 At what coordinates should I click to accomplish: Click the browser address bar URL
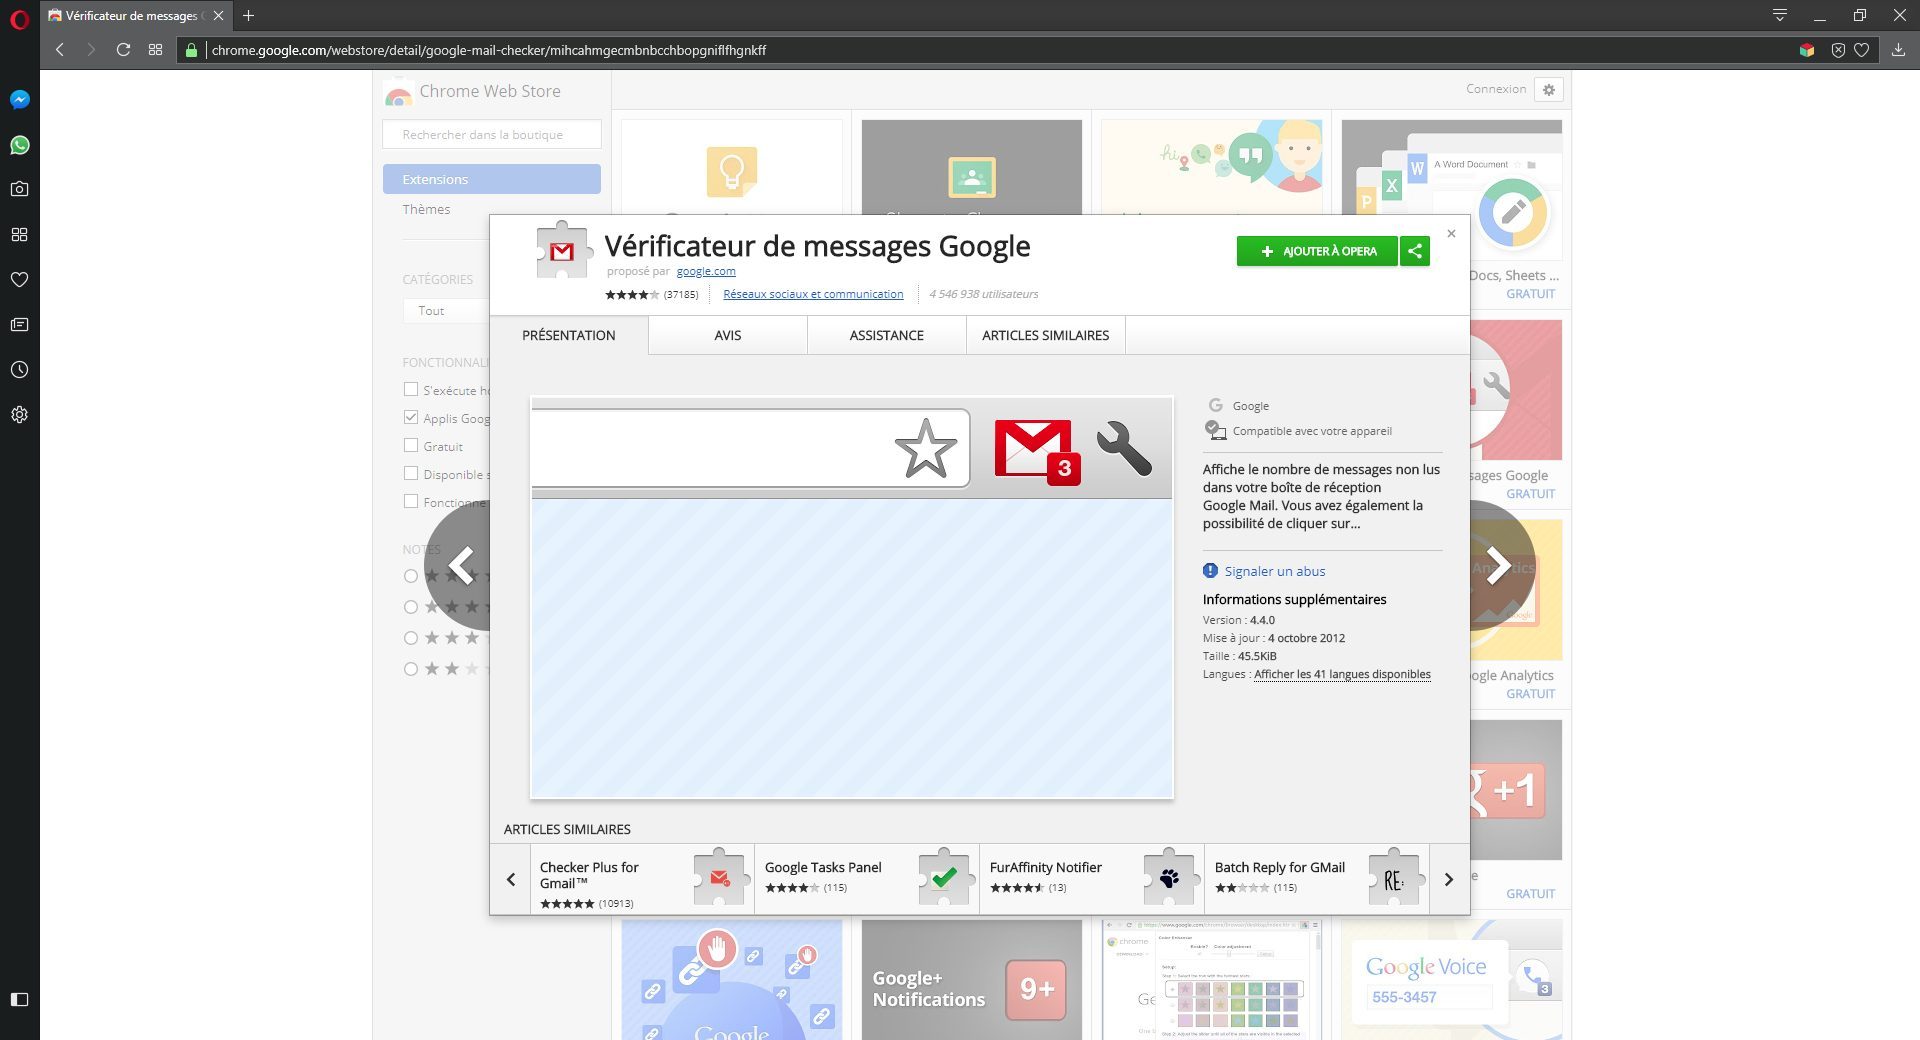(x=489, y=50)
